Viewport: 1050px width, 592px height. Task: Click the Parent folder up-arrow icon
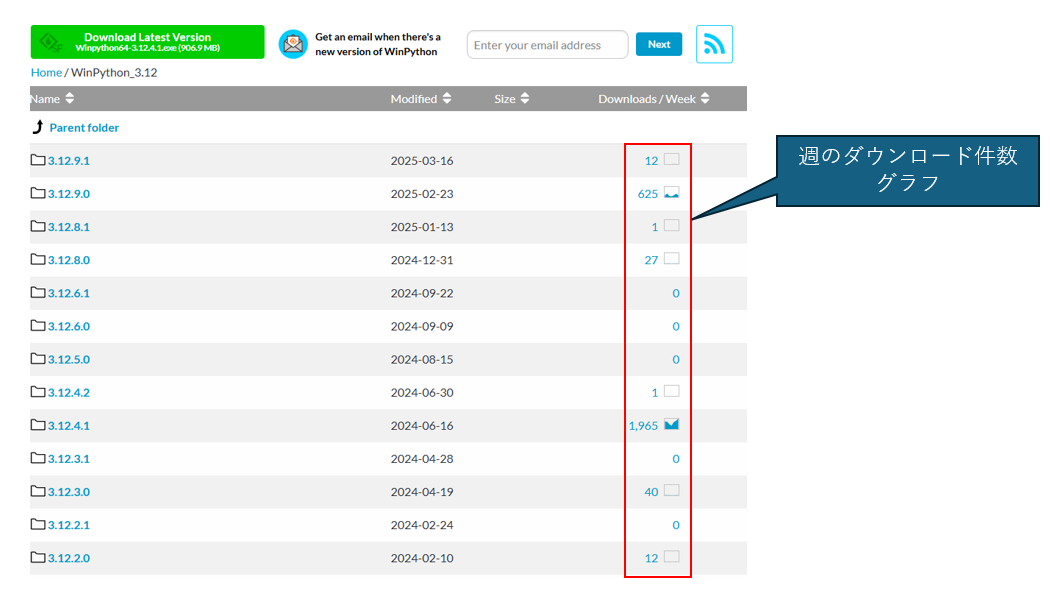pos(38,127)
